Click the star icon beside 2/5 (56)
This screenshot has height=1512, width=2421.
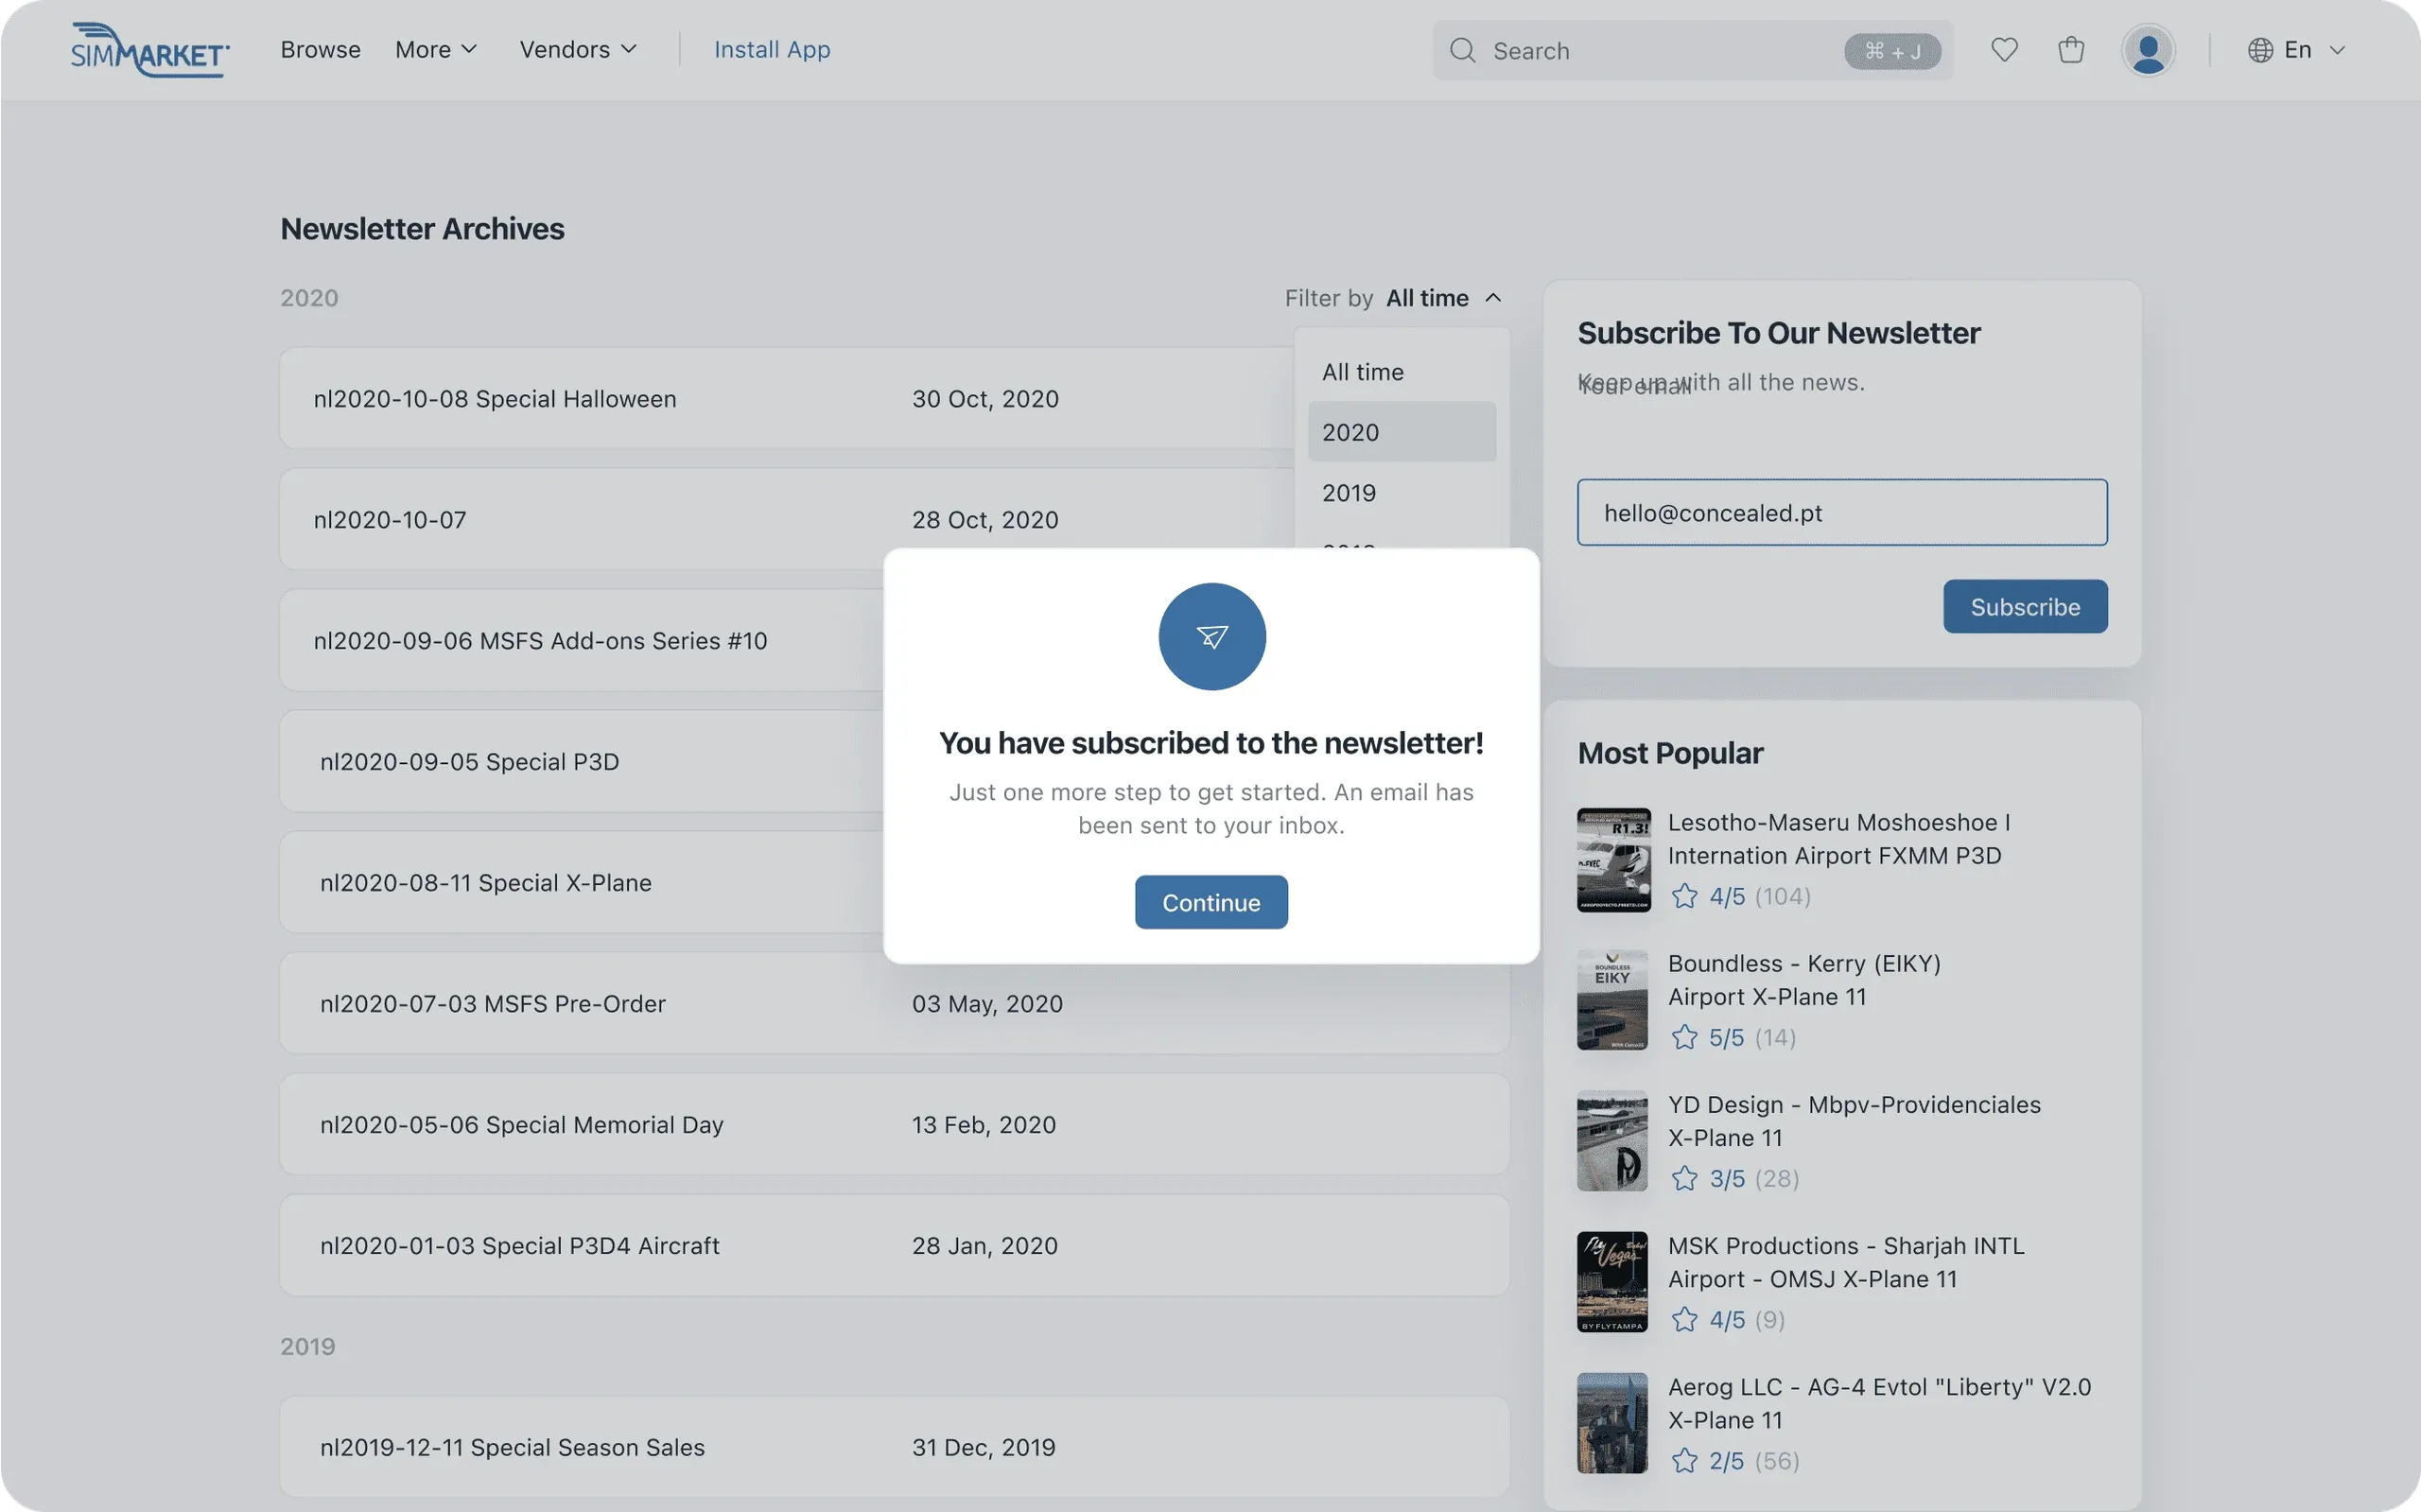(1684, 1460)
